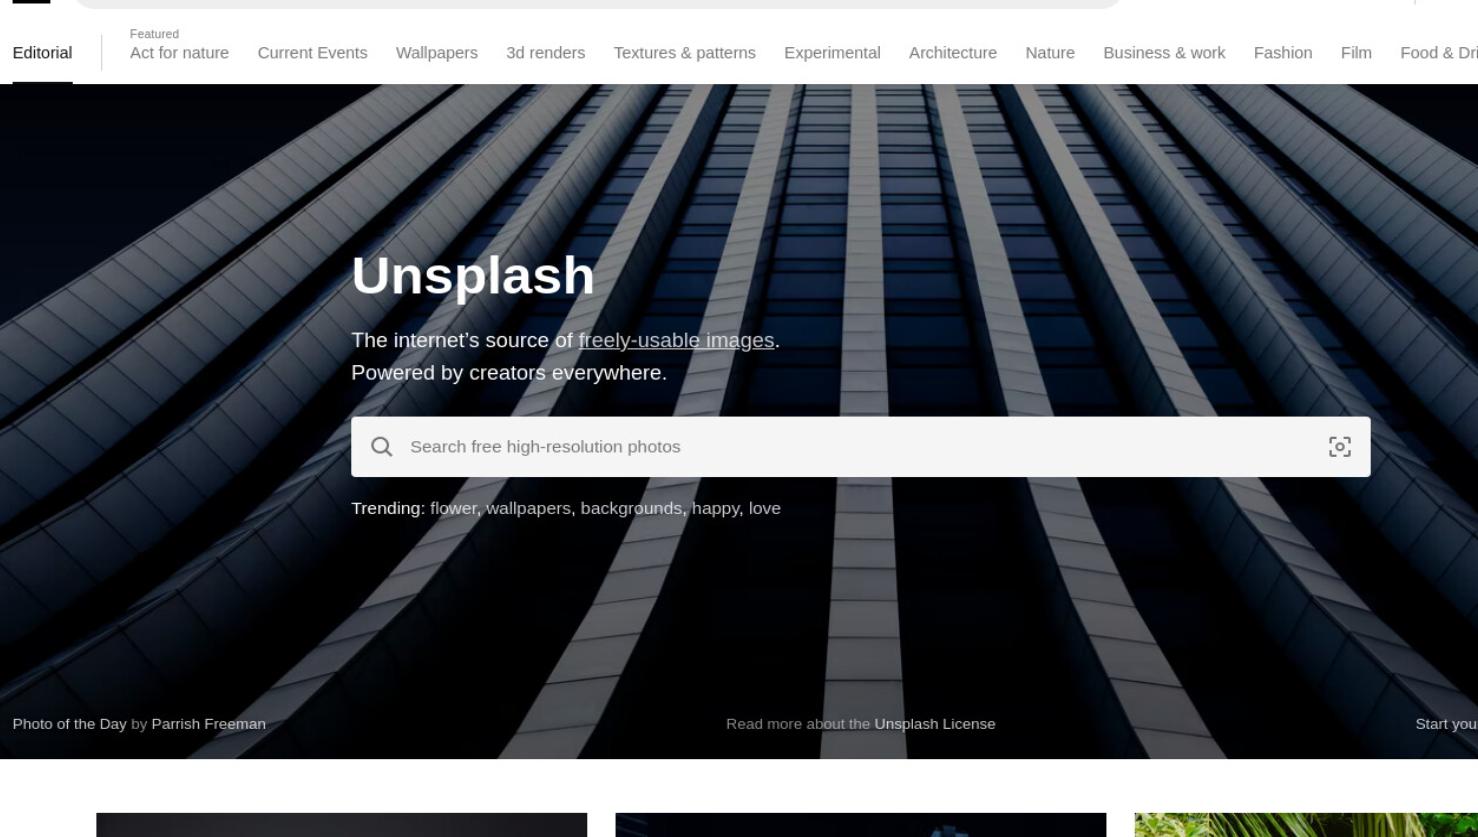Click trending term happy

click(715, 508)
